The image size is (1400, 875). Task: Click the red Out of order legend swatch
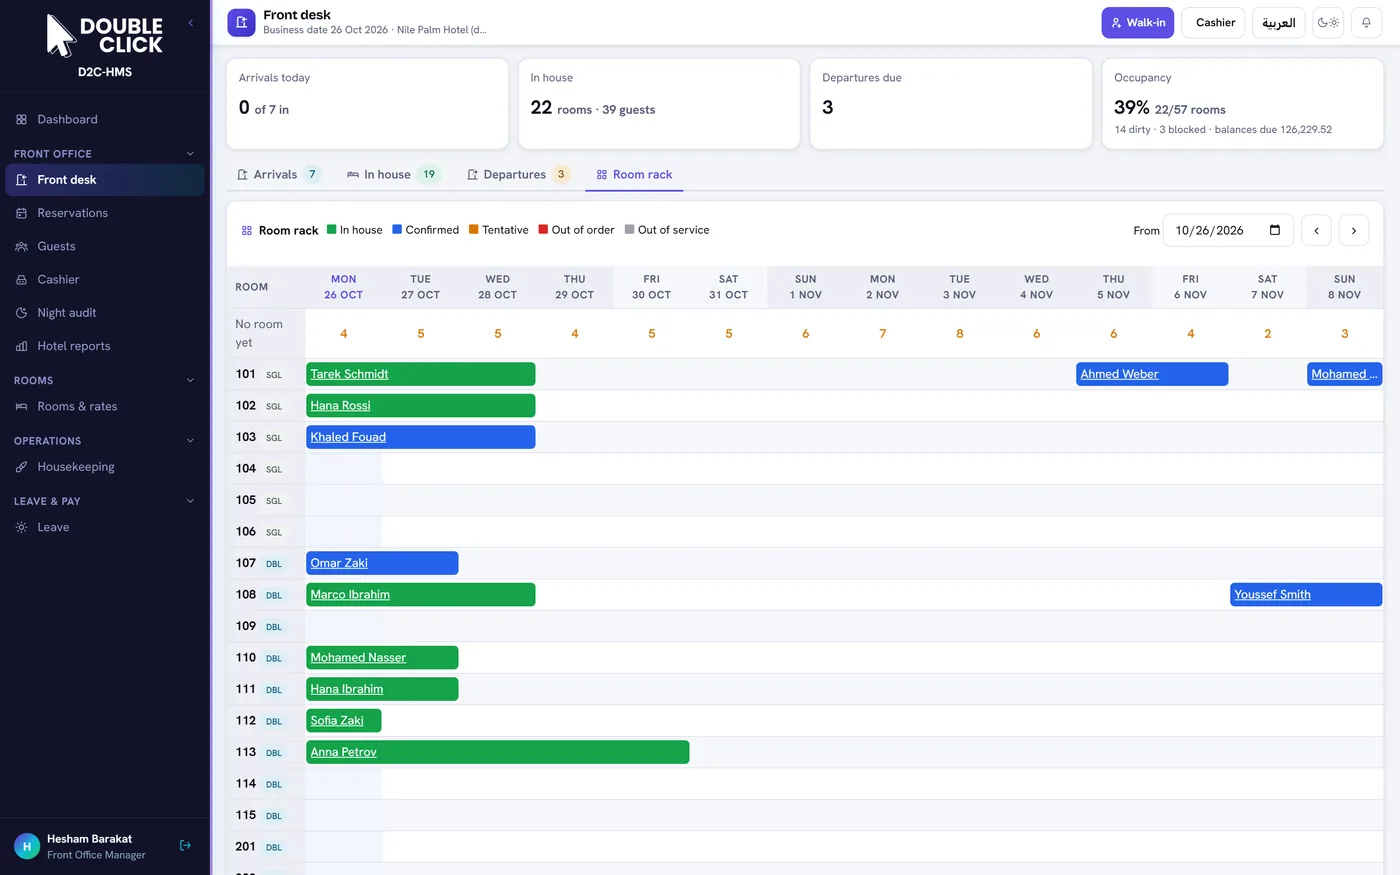[543, 229]
